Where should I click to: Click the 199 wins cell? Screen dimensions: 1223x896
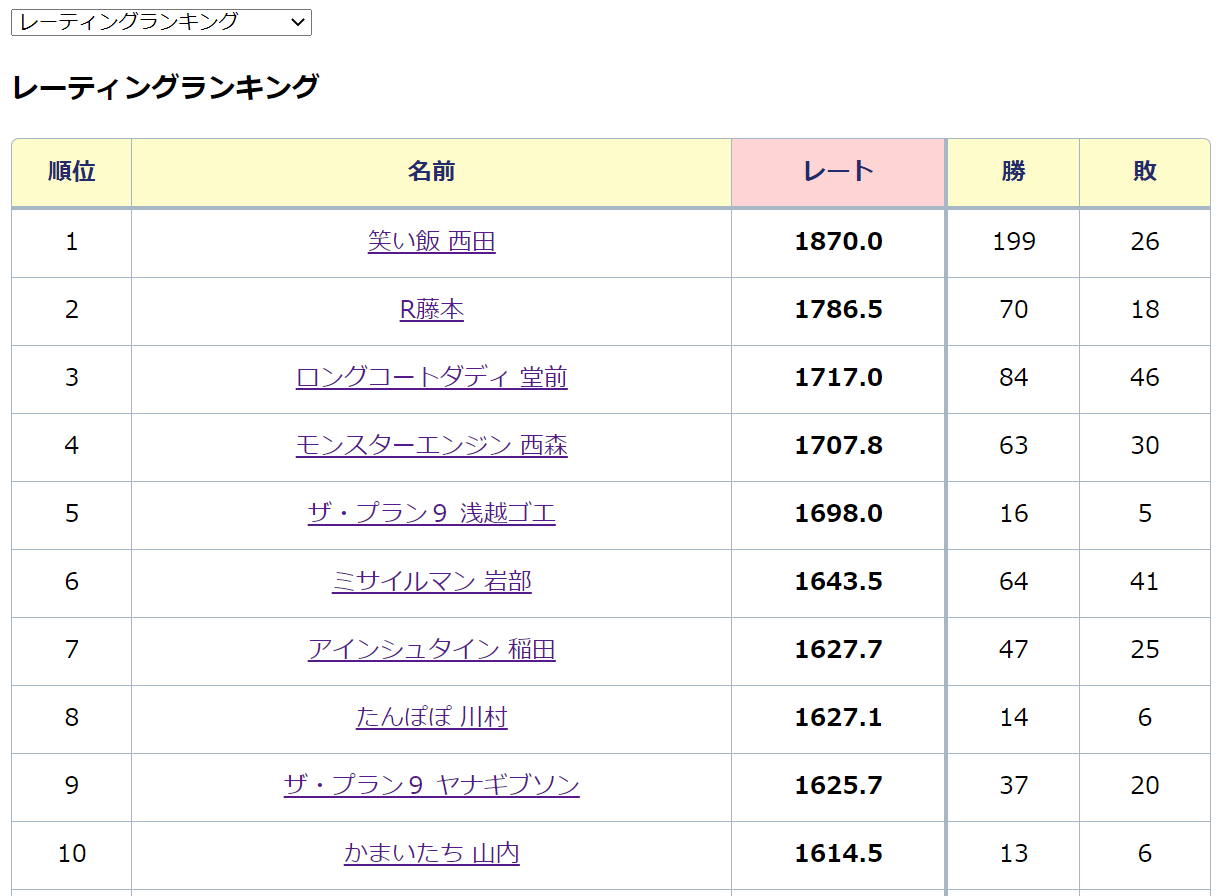tap(1013, 241)
